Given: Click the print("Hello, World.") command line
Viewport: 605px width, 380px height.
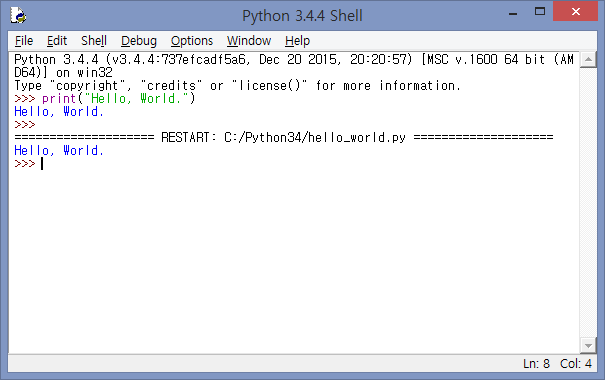Looking at the screenshot, I should (x=105, y=98).
